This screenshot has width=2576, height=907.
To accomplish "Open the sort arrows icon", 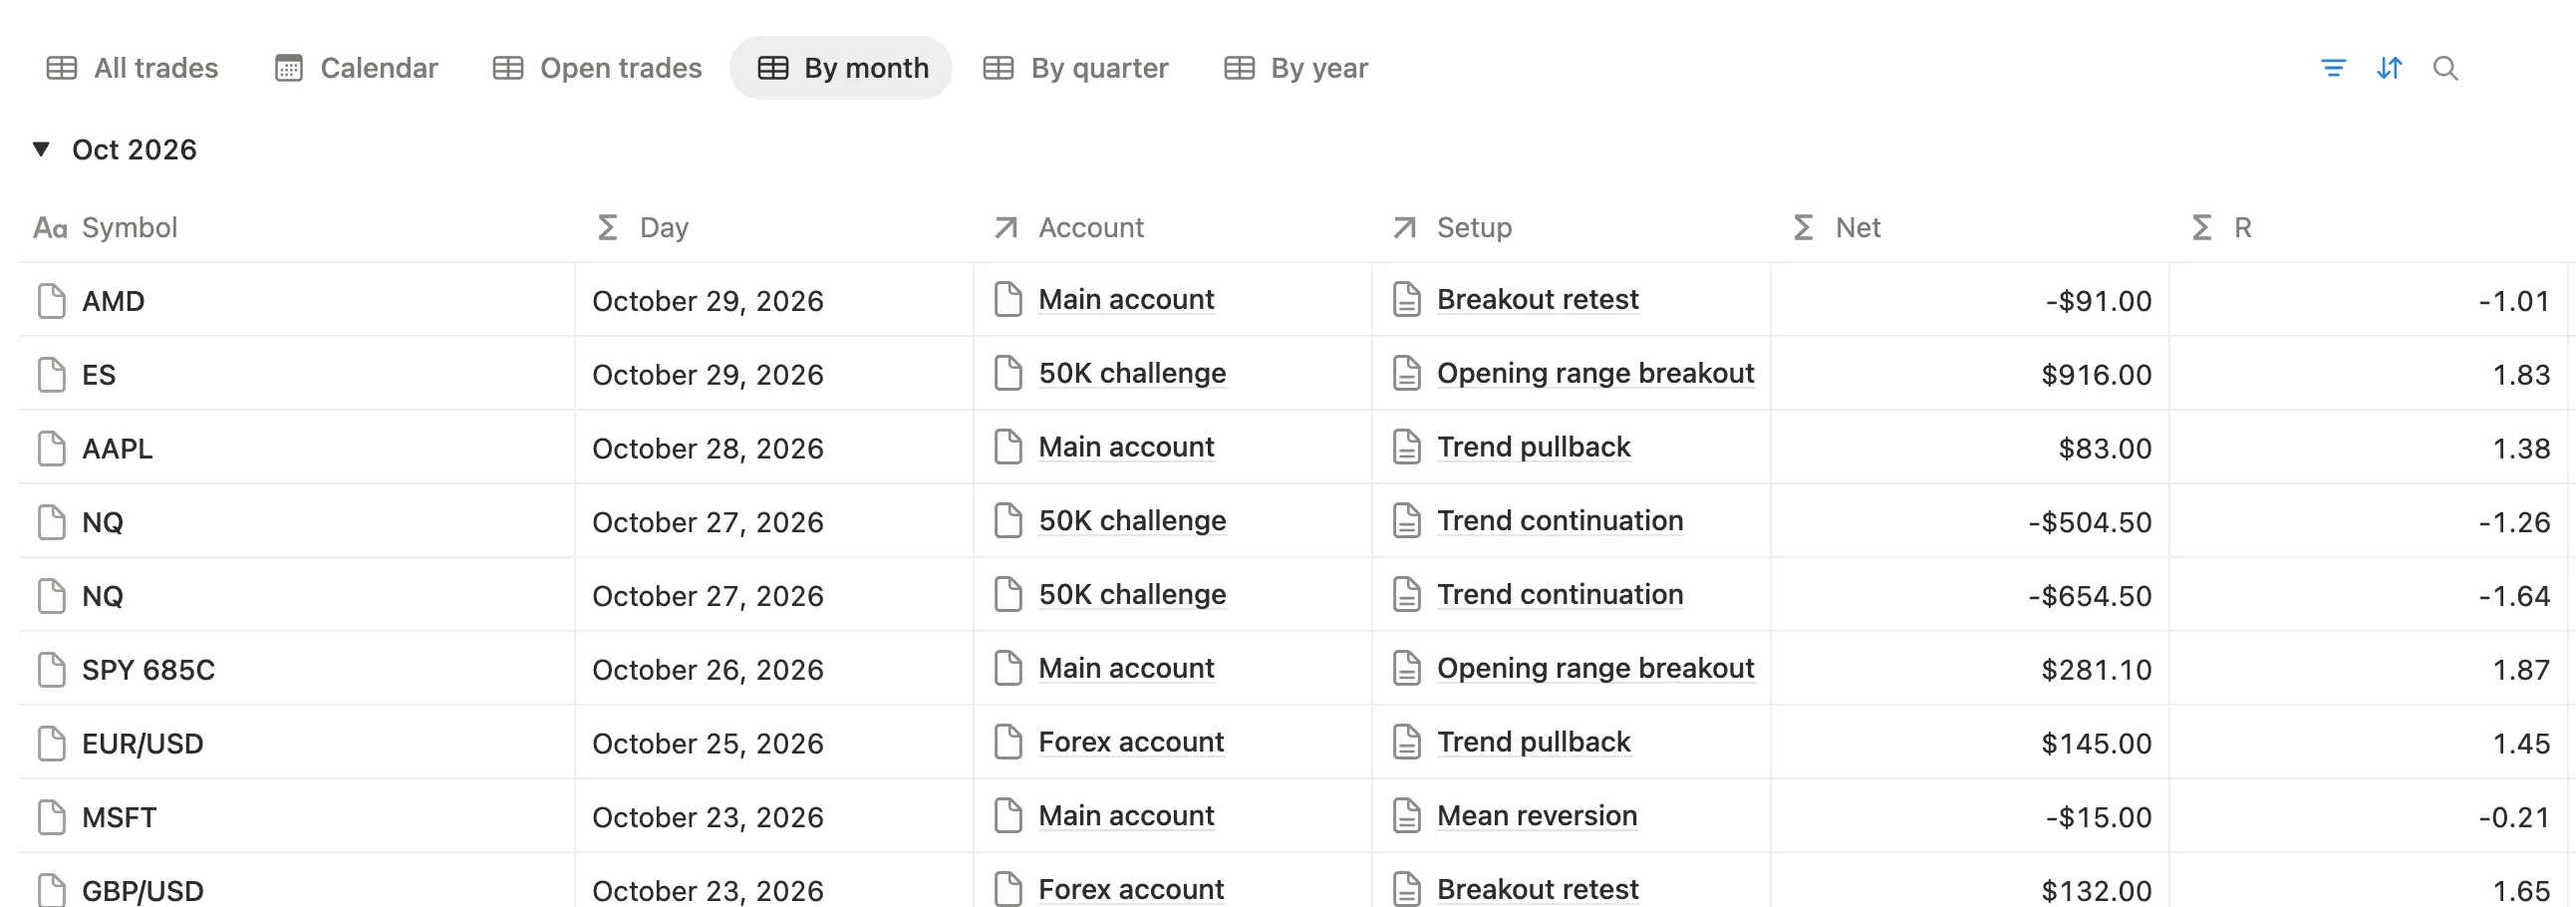I will (2389, 68).
